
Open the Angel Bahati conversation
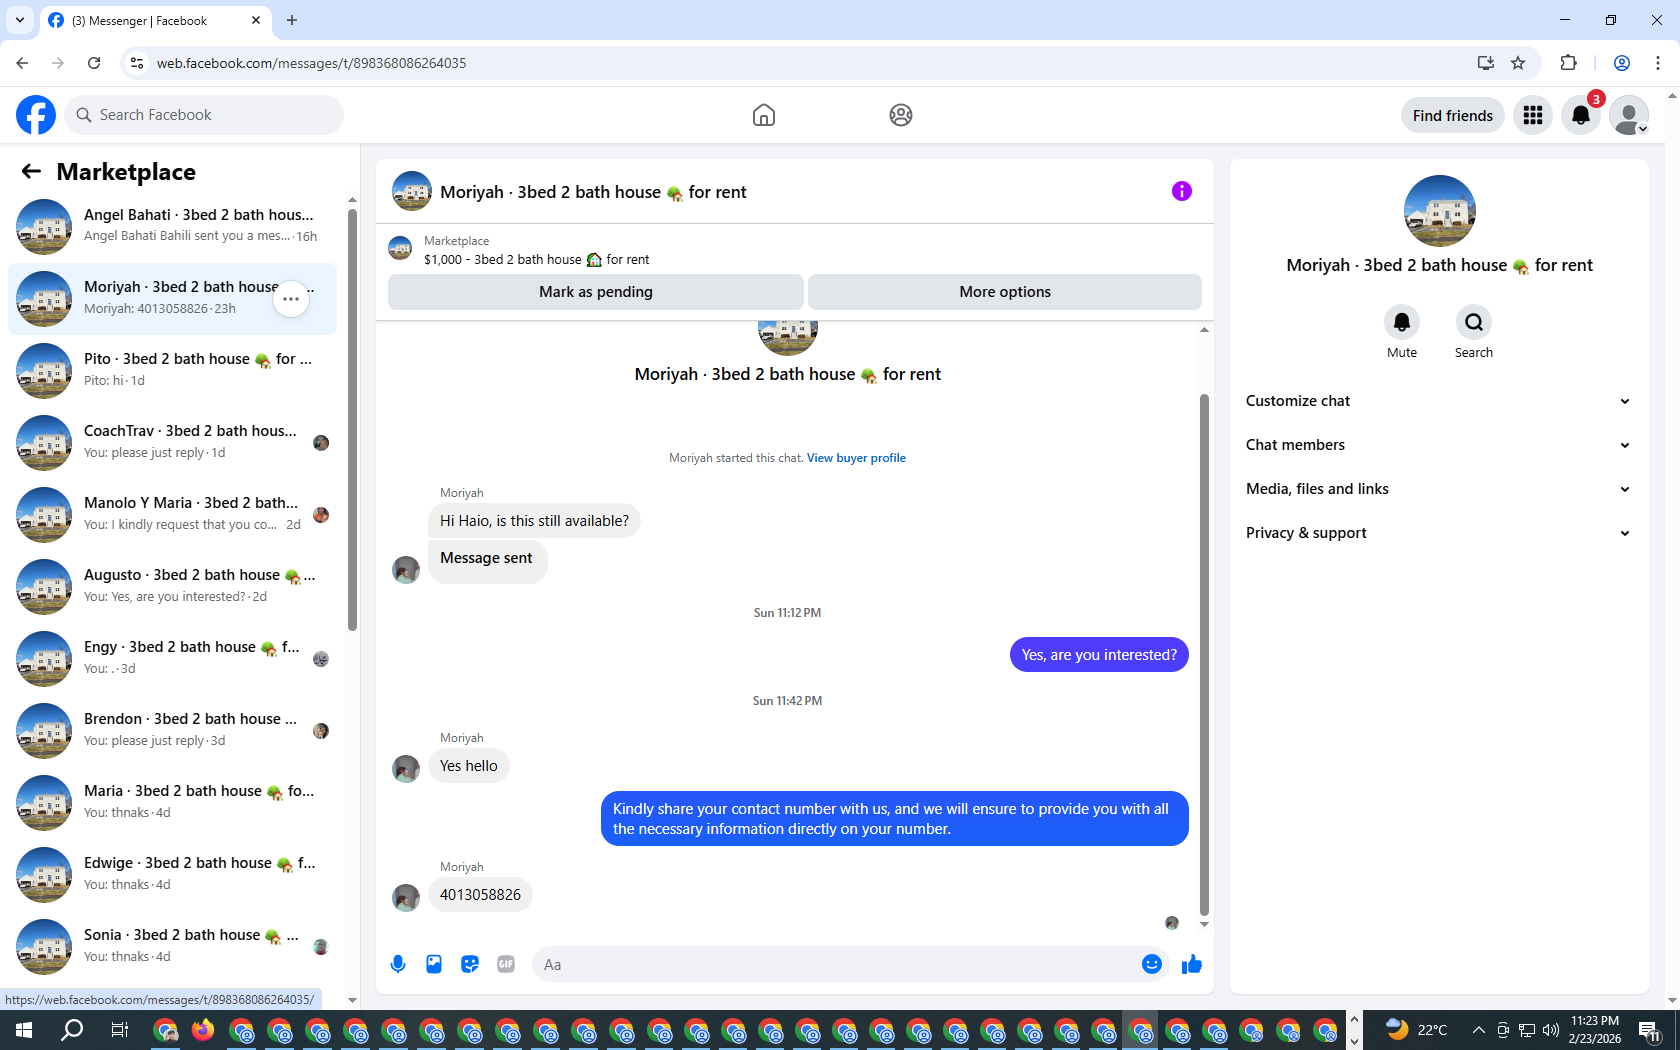(172, 226)
